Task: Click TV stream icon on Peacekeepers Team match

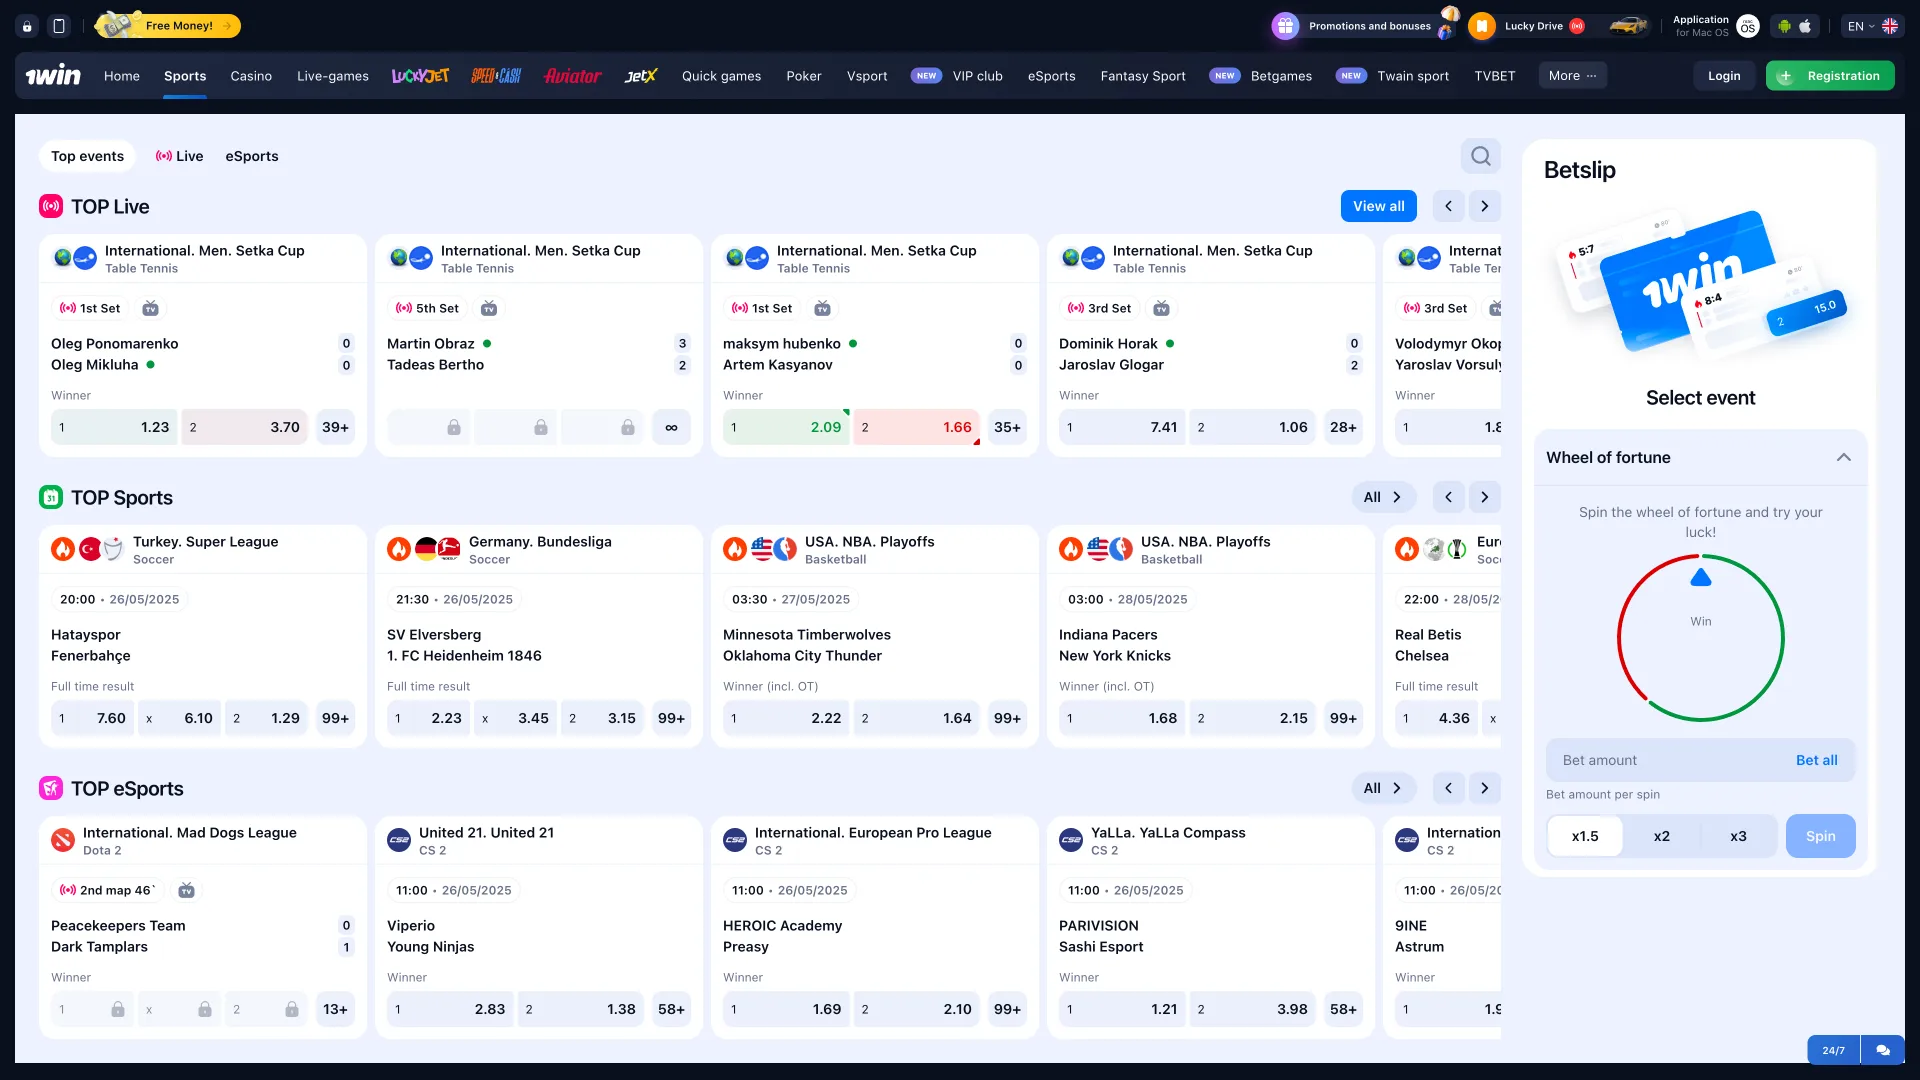Action: 186,890
